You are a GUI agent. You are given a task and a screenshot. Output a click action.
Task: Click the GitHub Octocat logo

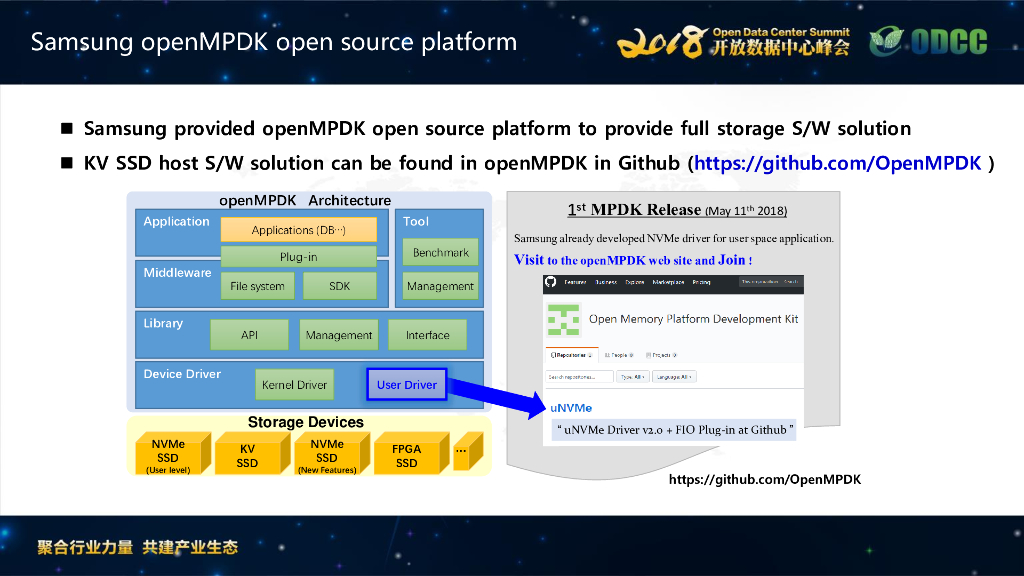click(x=550, y=282)
